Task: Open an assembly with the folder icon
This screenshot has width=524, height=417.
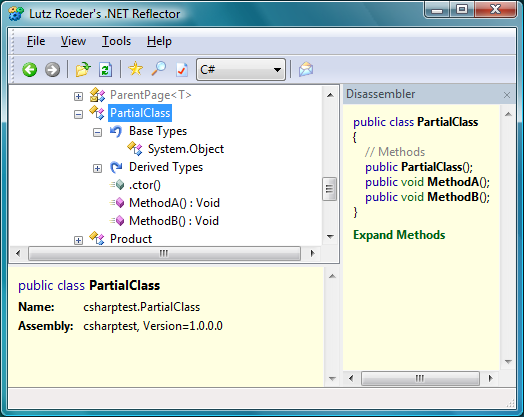Action: (x=83, y=70)
